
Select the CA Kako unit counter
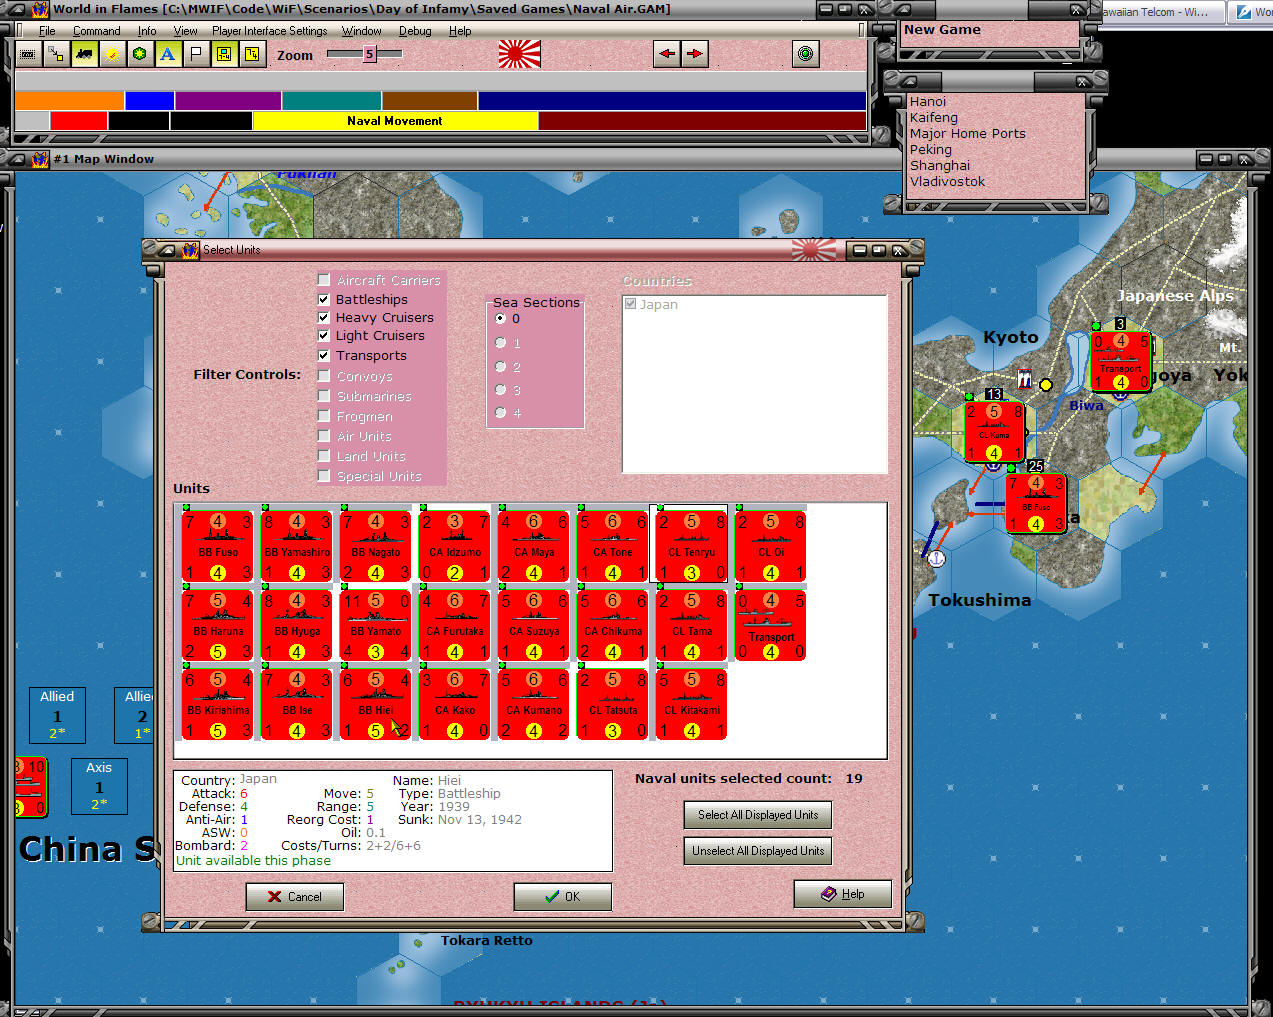(x=455, y=704)
